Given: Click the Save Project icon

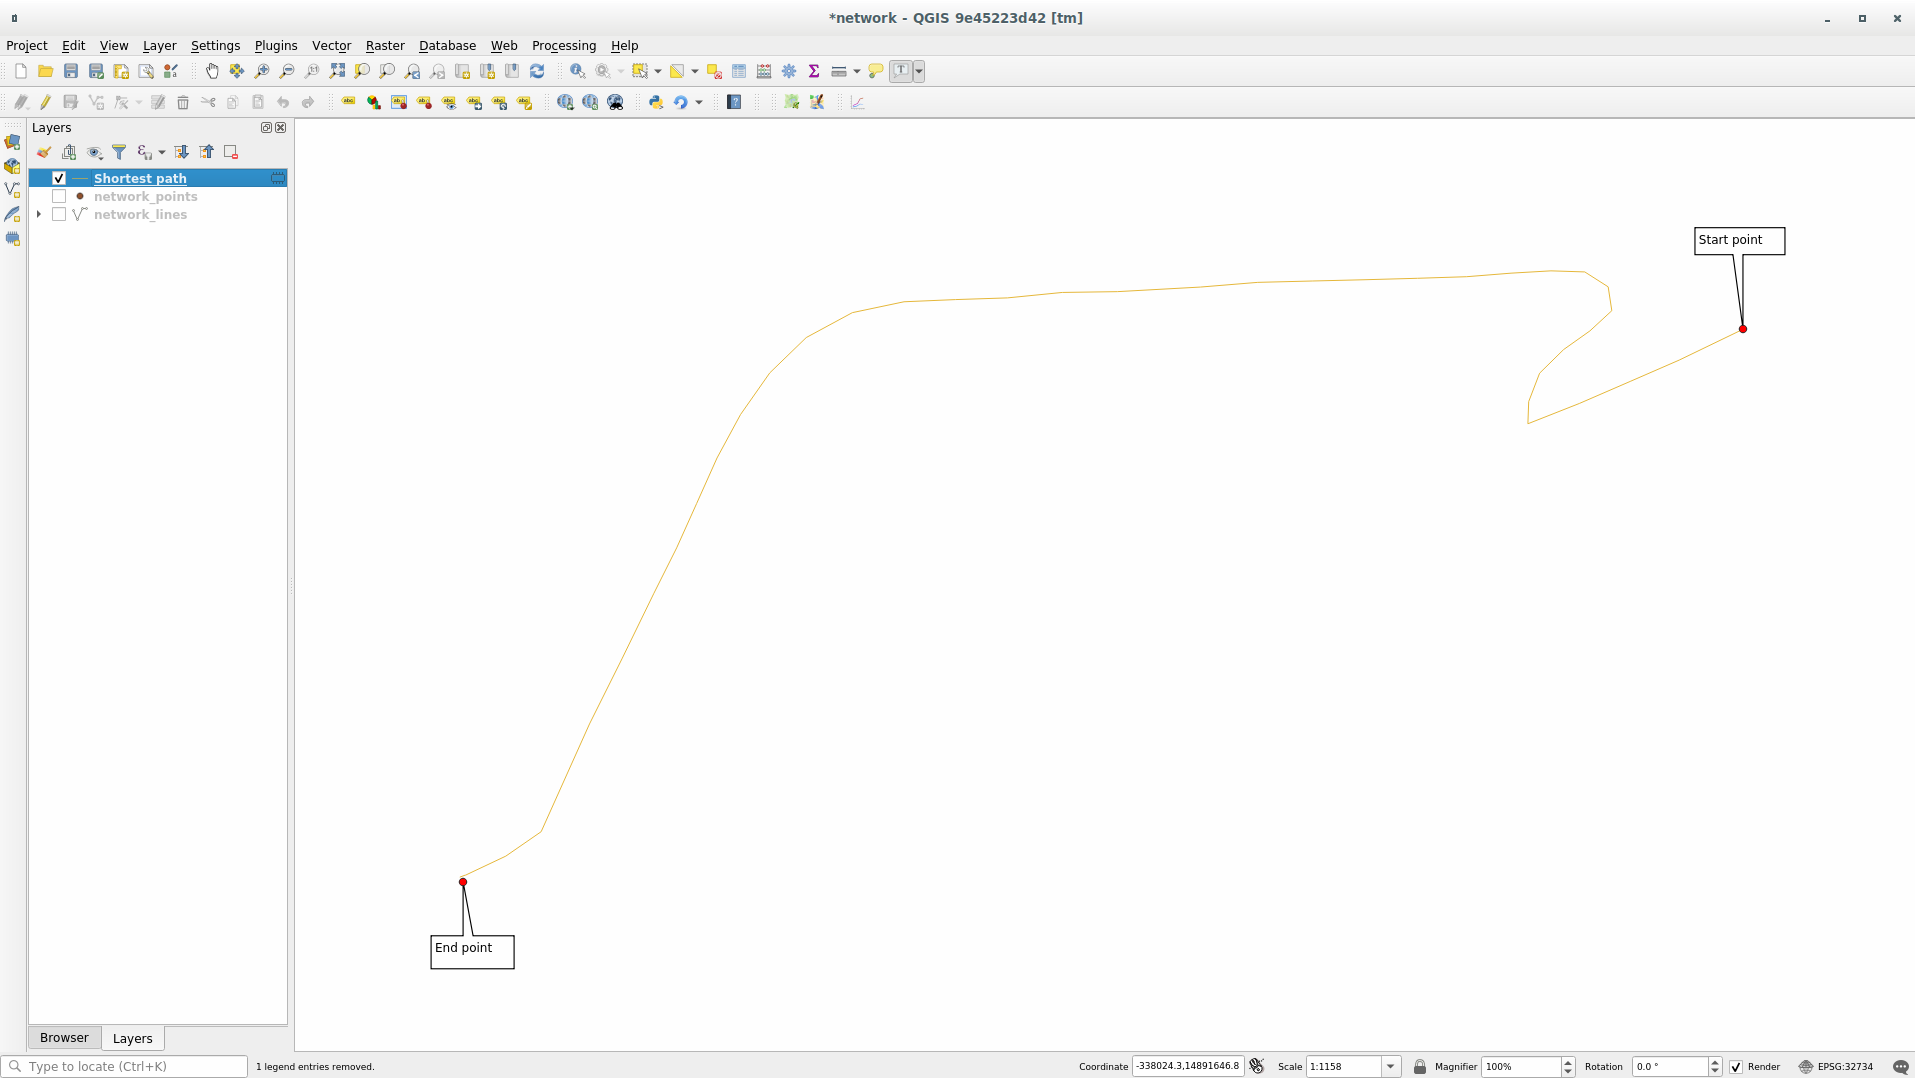Looking at the screenshot, I should tap(71, 71).
